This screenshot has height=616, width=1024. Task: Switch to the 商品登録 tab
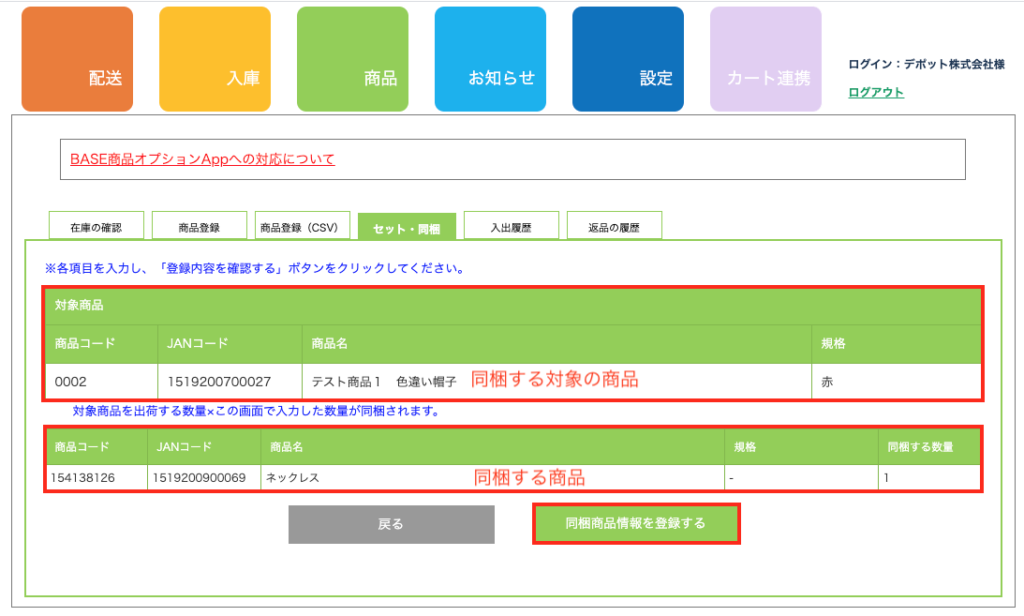(199, 227)
